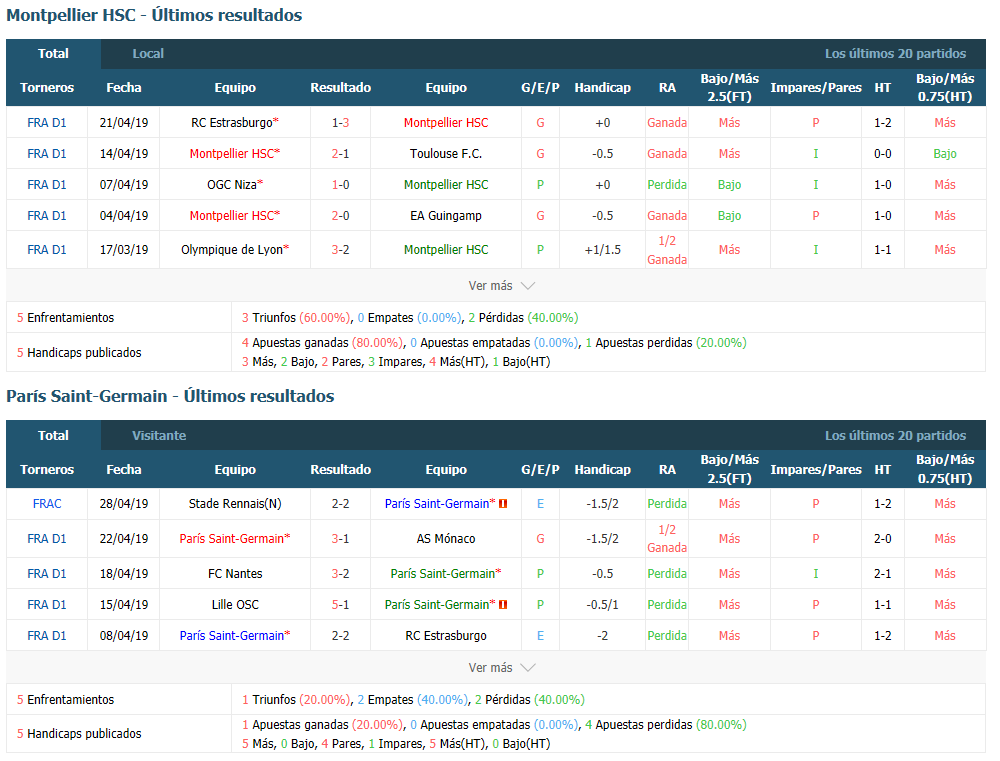Click OGC Niza team name

(x=235, y=185)
